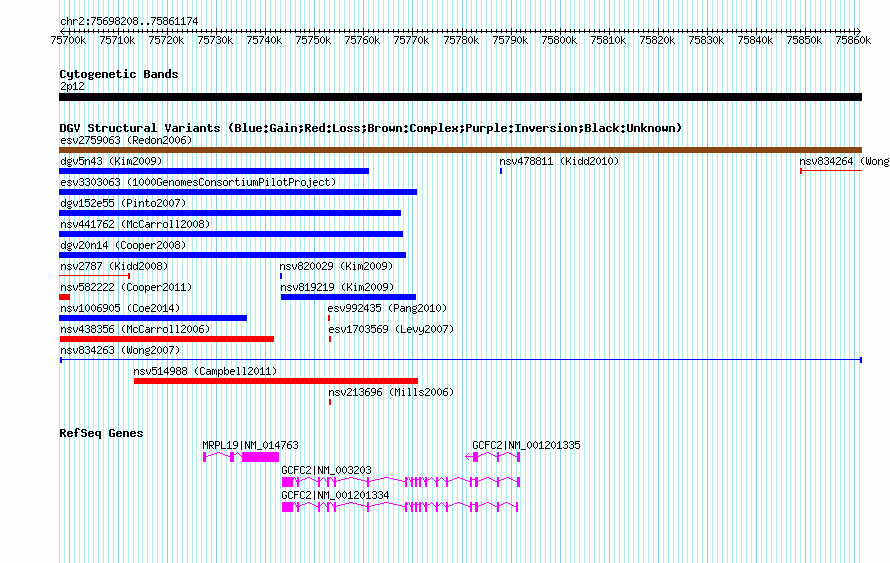Select the GCFC2|NM_003203 label
Image resolution: width=890 pixels, height=563 pixels.
(326, 470)
